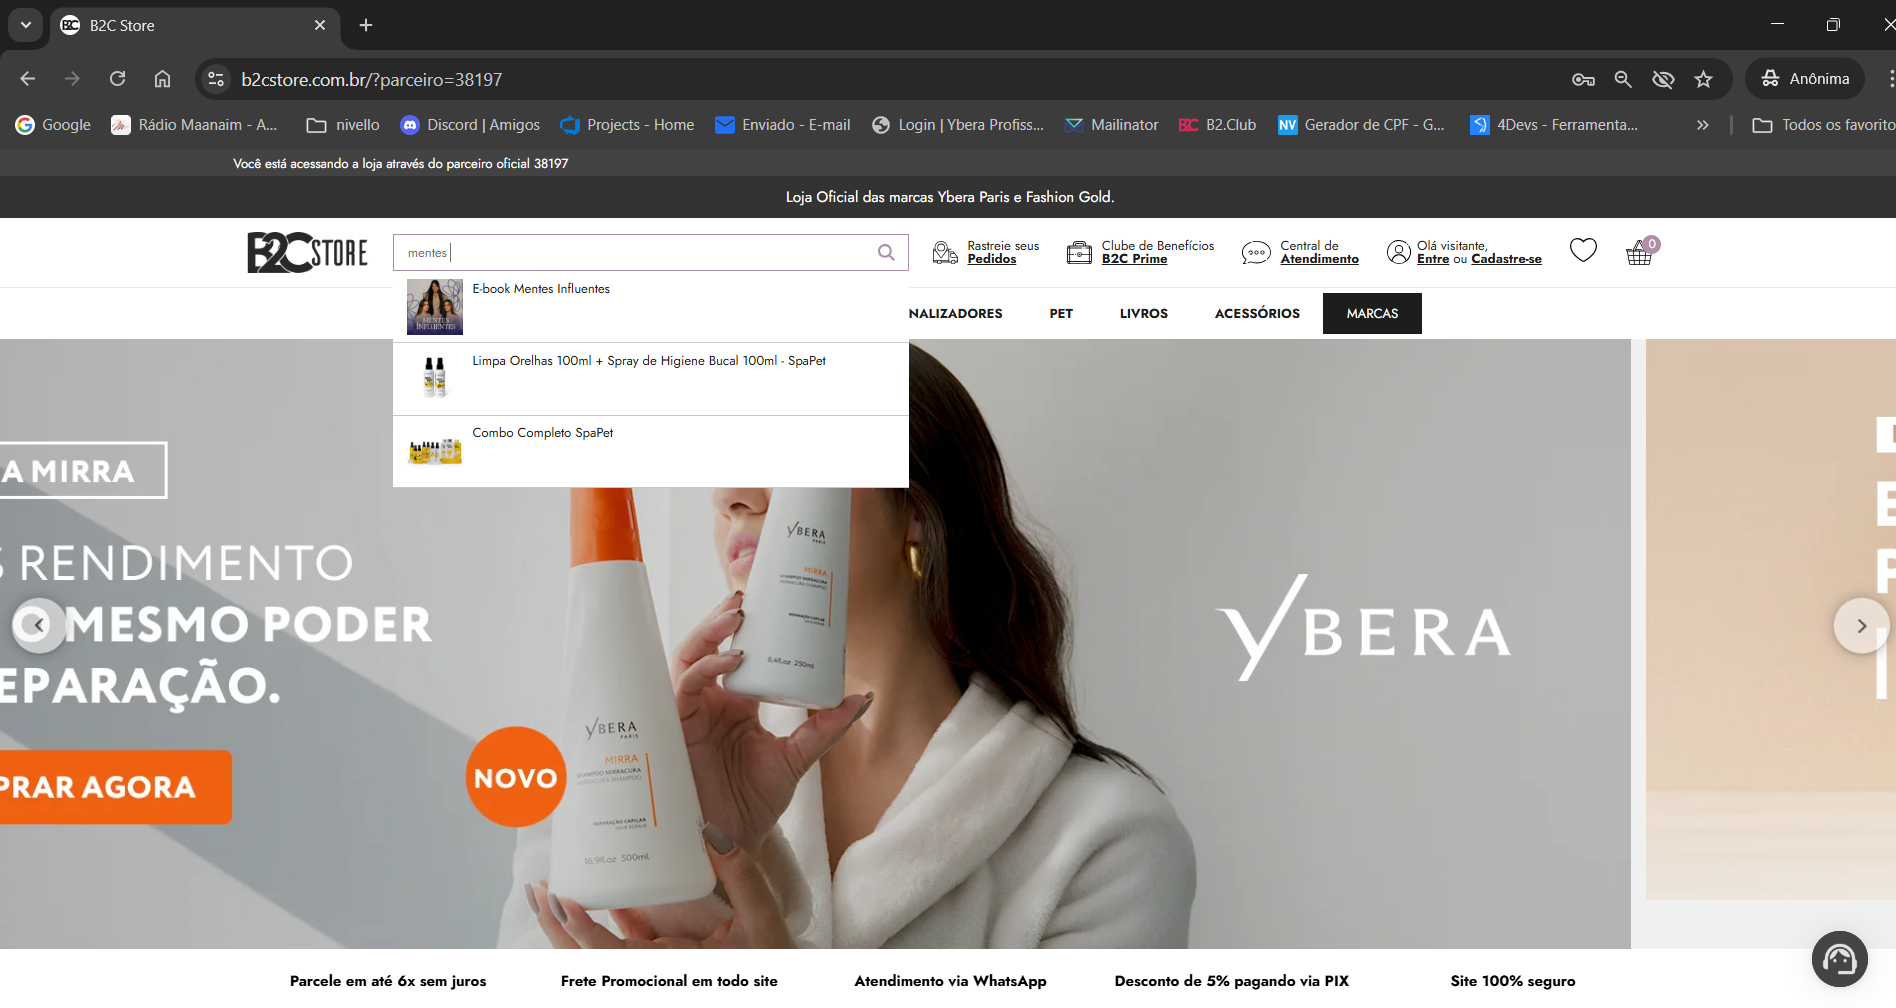Click the Entre login link
The height and width of the screenshot is (1008, 1896).
[1432, 259]
